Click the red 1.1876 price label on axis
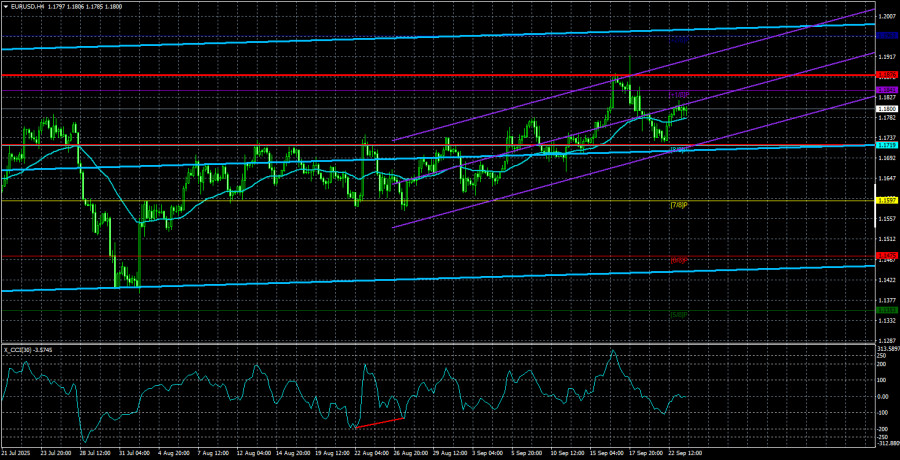The width and height of the screenshot is (900, 460). (x=886, y=75)
